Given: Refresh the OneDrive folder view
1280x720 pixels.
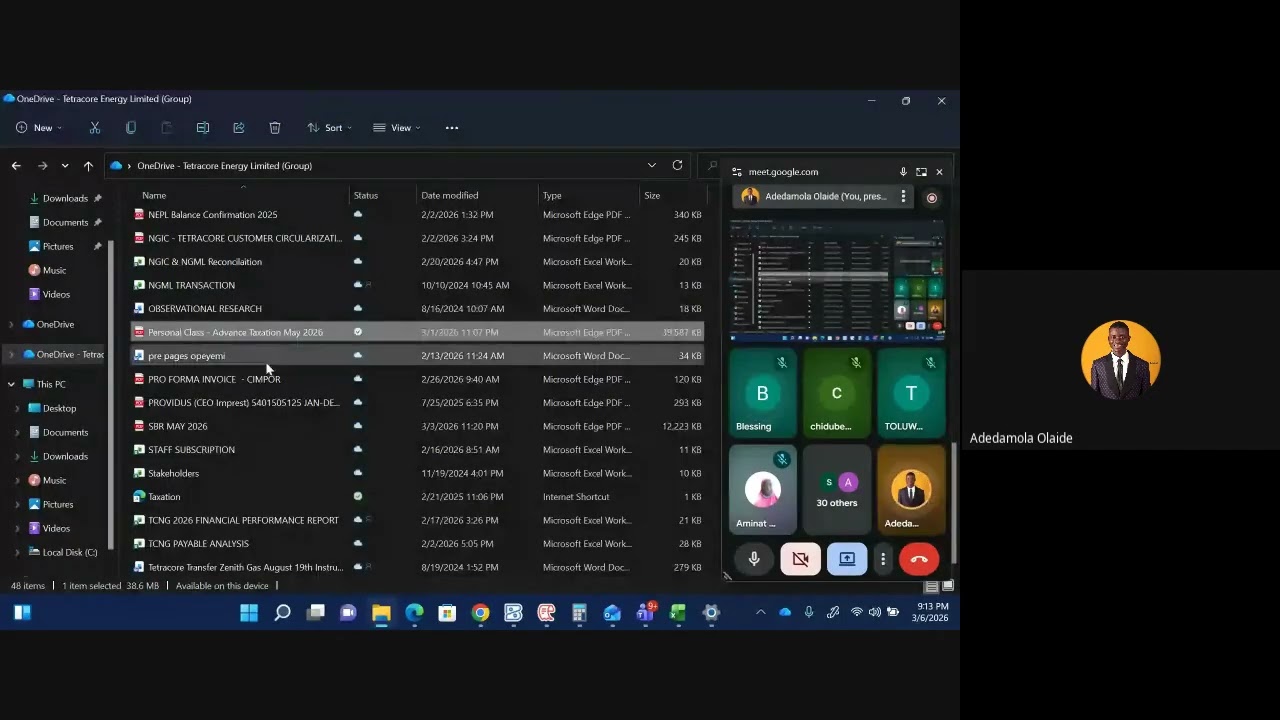Looking at the screenshot, I should click(x=677, y=165).
